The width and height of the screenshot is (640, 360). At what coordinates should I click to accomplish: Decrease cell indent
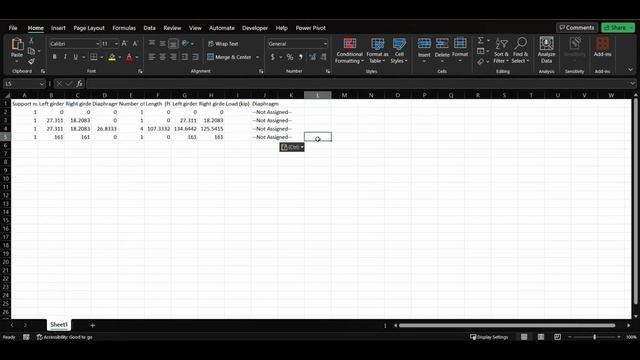[185, 57]
